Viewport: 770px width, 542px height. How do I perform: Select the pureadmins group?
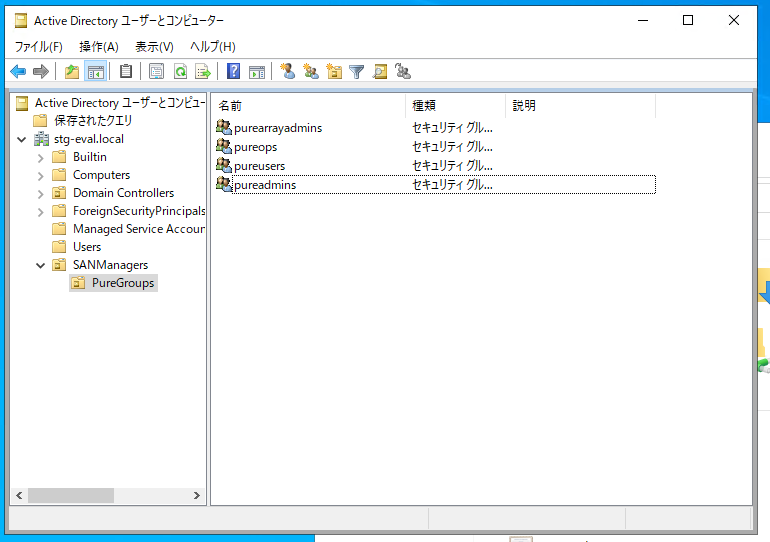(x=265, y=185)
